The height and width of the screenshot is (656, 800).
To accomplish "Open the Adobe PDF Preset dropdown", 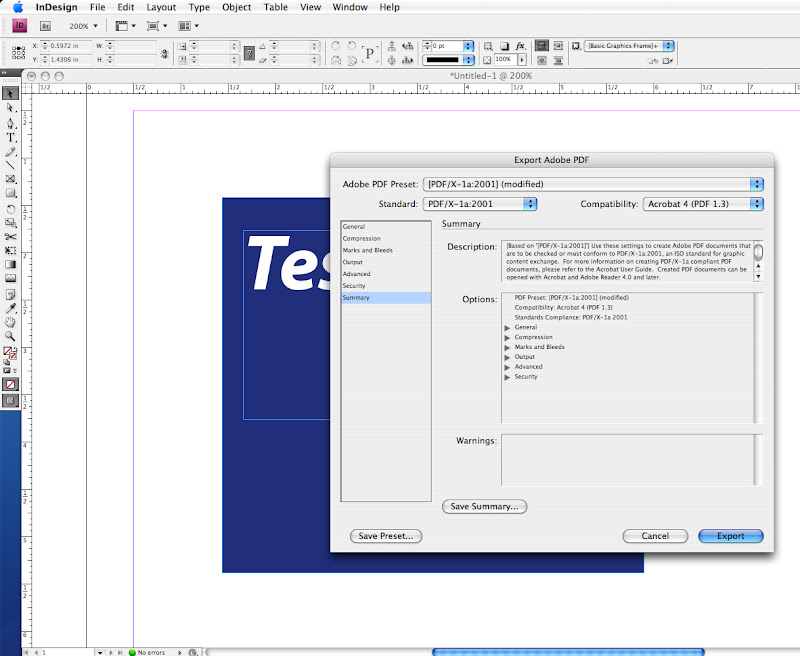I will [593, 184].
